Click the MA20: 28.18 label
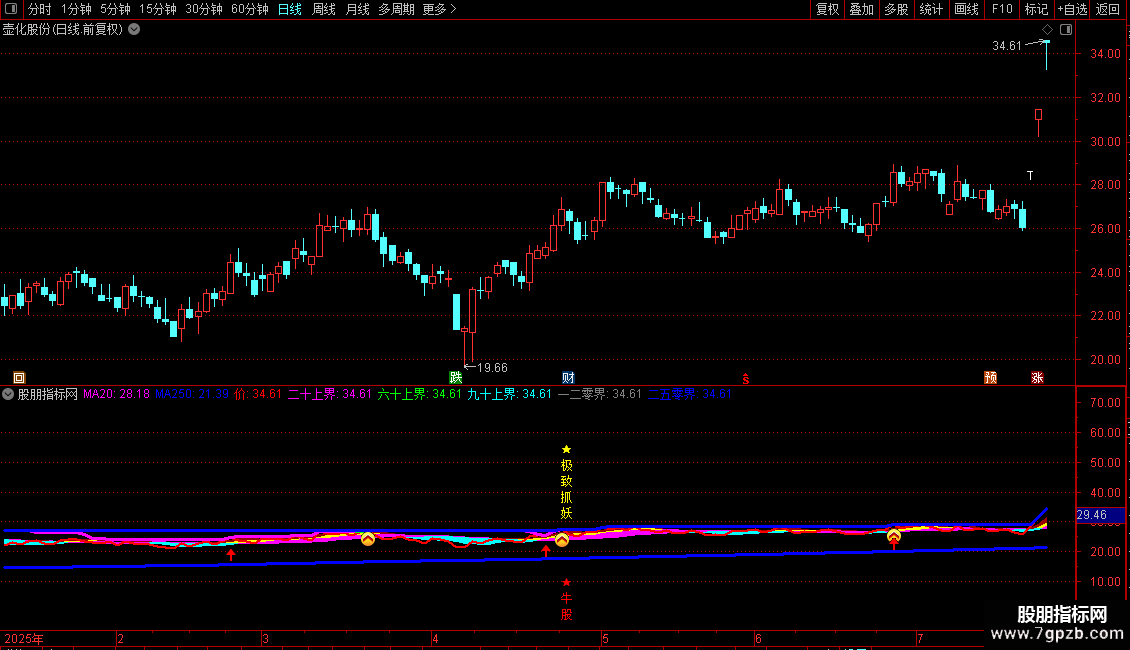1130x650 pixels. coord(116,394)
